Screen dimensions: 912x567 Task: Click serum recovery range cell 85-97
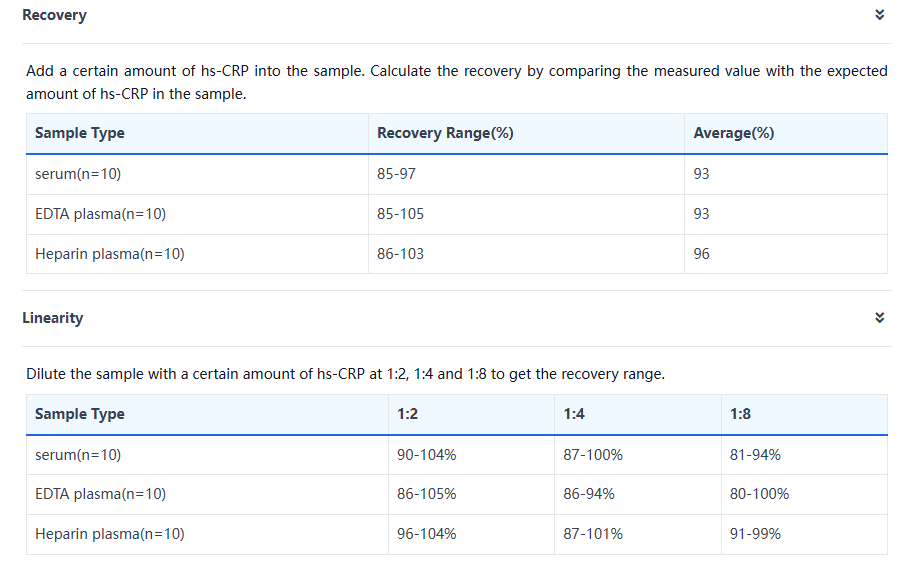pos(396,174)
